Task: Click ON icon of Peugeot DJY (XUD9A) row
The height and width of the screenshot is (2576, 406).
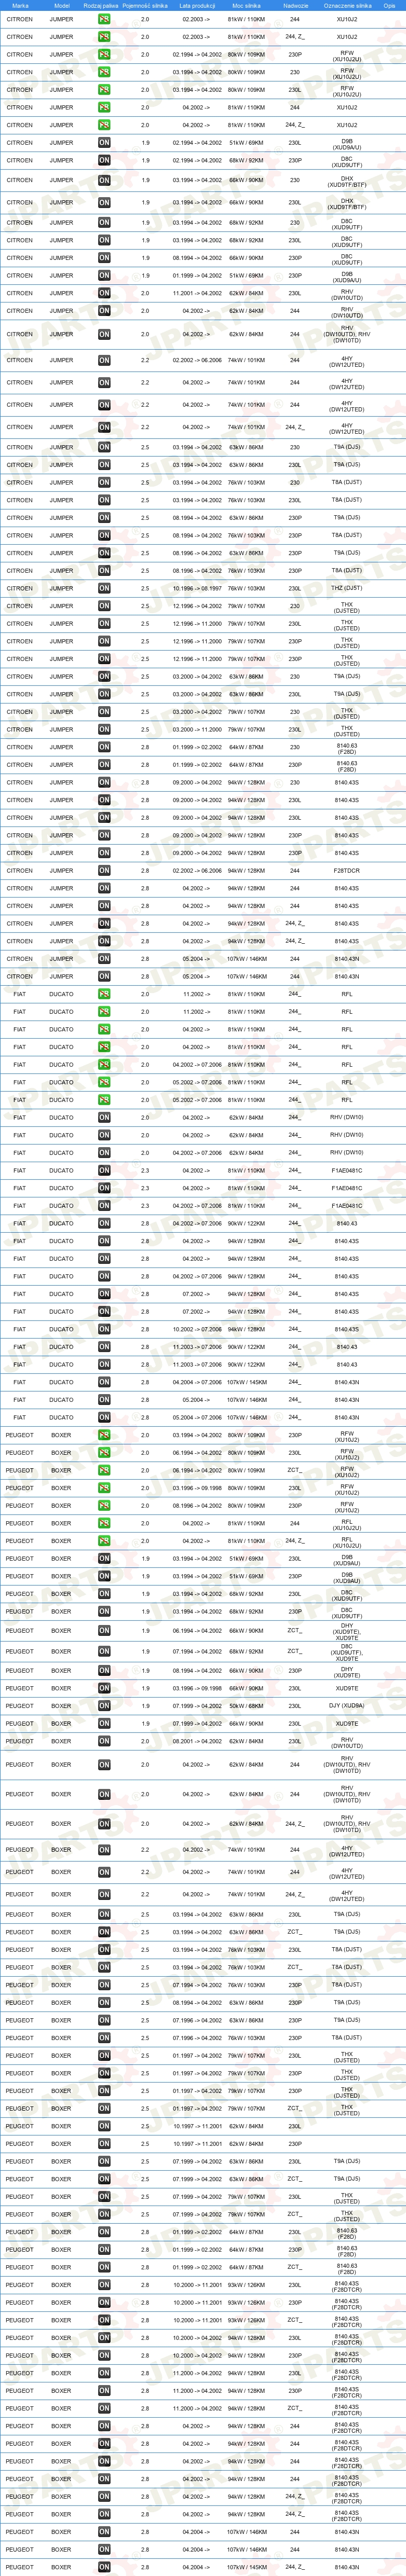Action: tap(104, 1706)
